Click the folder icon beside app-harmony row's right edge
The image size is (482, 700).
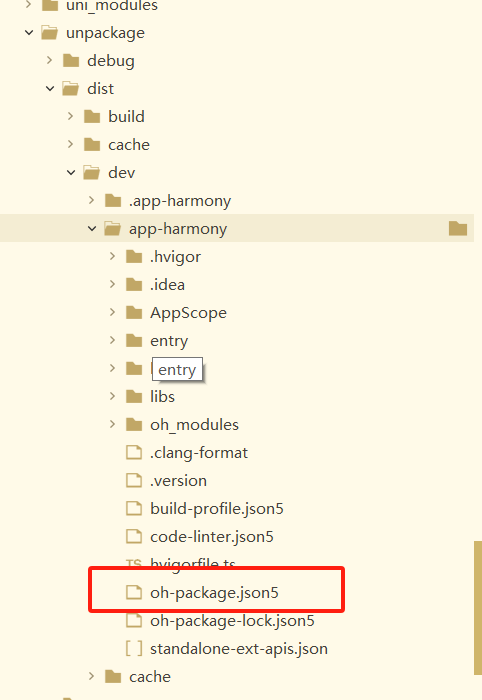[x=458, y=228]
